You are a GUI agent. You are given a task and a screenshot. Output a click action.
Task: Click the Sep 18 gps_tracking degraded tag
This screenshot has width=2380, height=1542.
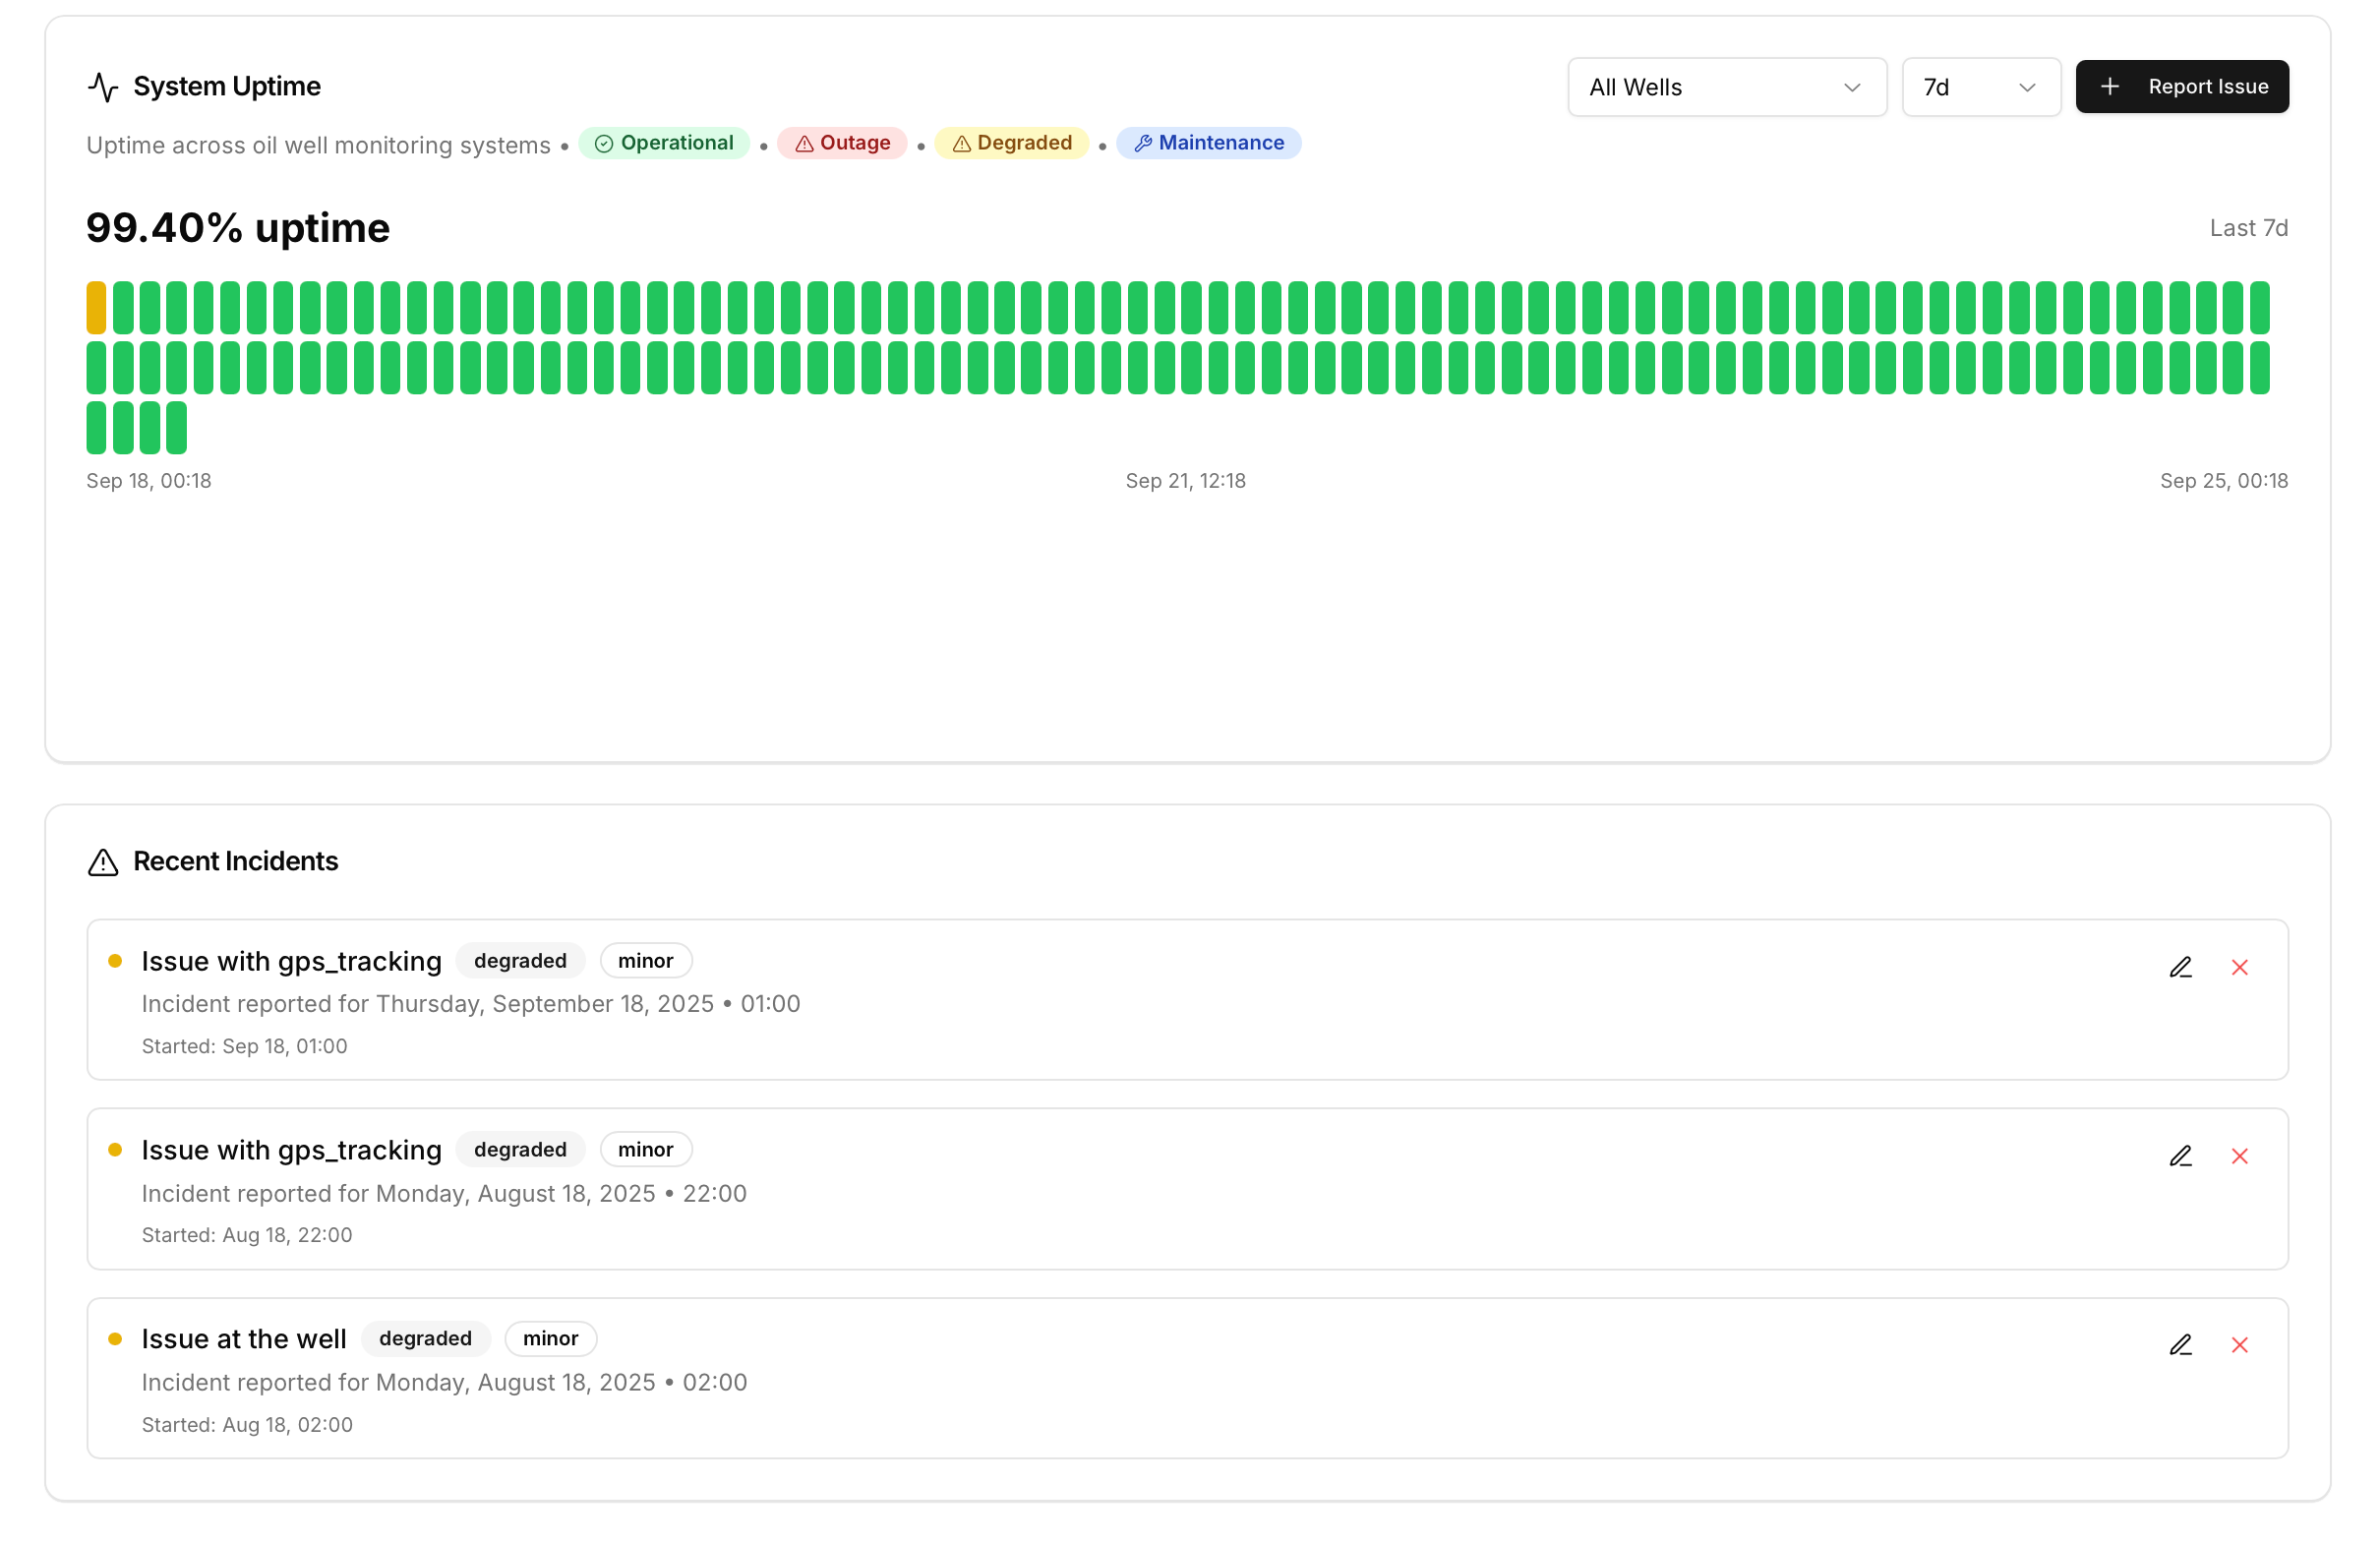click(x=520, y=961)
